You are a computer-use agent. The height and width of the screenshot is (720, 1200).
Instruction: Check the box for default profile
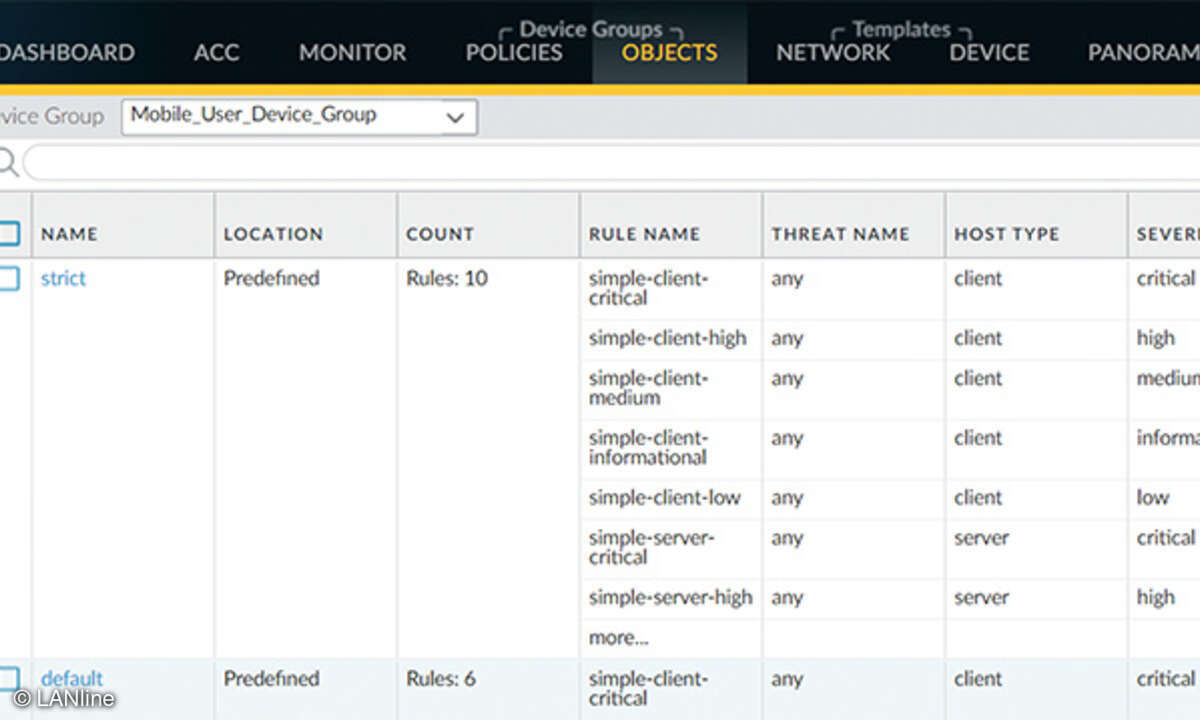8,678
